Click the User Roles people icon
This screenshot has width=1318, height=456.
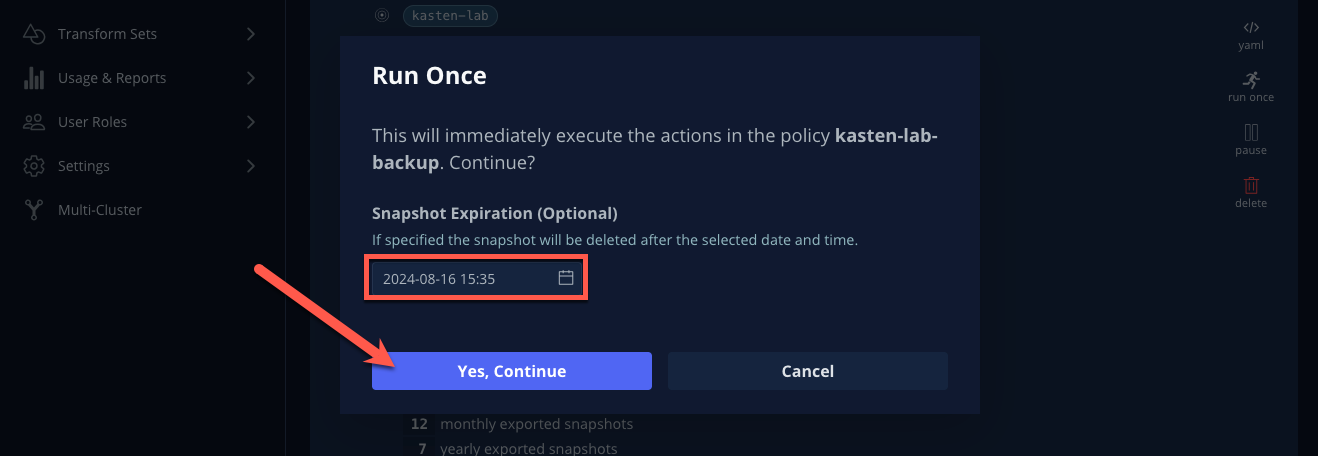pos(34,122)
